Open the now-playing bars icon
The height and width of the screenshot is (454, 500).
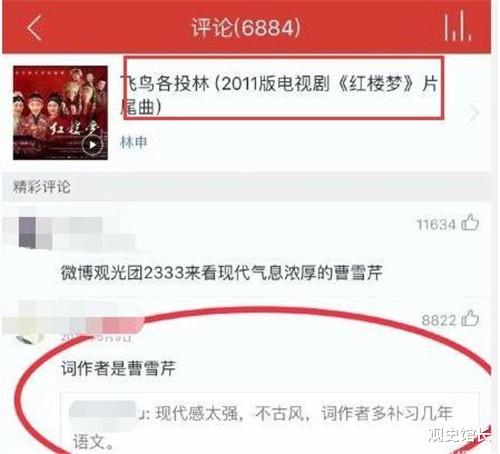pyautogui.click(x=457, y=26)
